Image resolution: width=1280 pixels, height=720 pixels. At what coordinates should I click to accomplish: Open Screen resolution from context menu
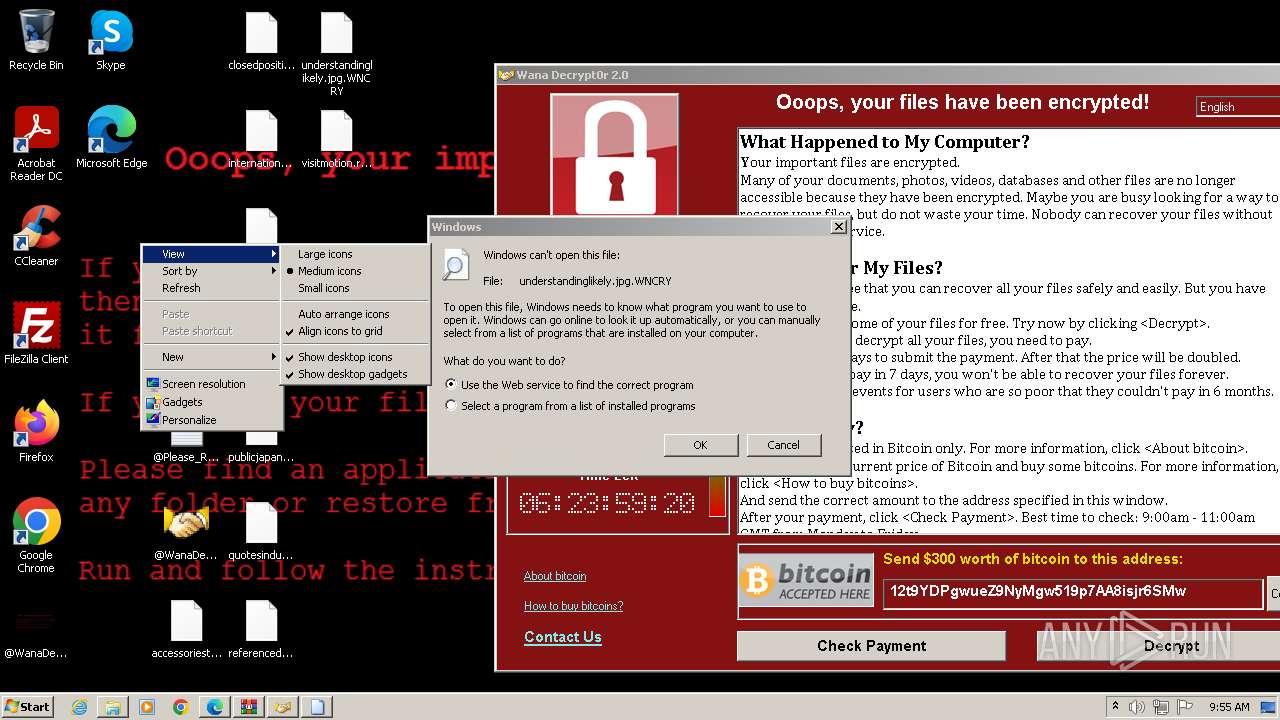tap(211, 383)
